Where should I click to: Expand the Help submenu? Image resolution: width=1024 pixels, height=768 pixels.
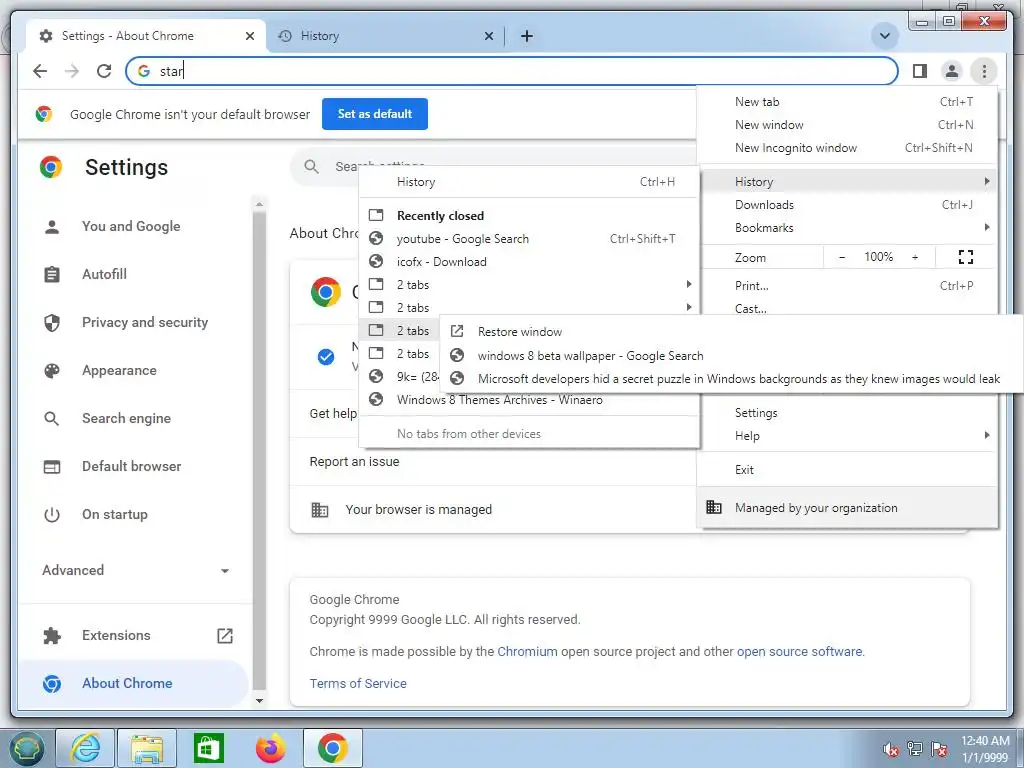[847, 436]
